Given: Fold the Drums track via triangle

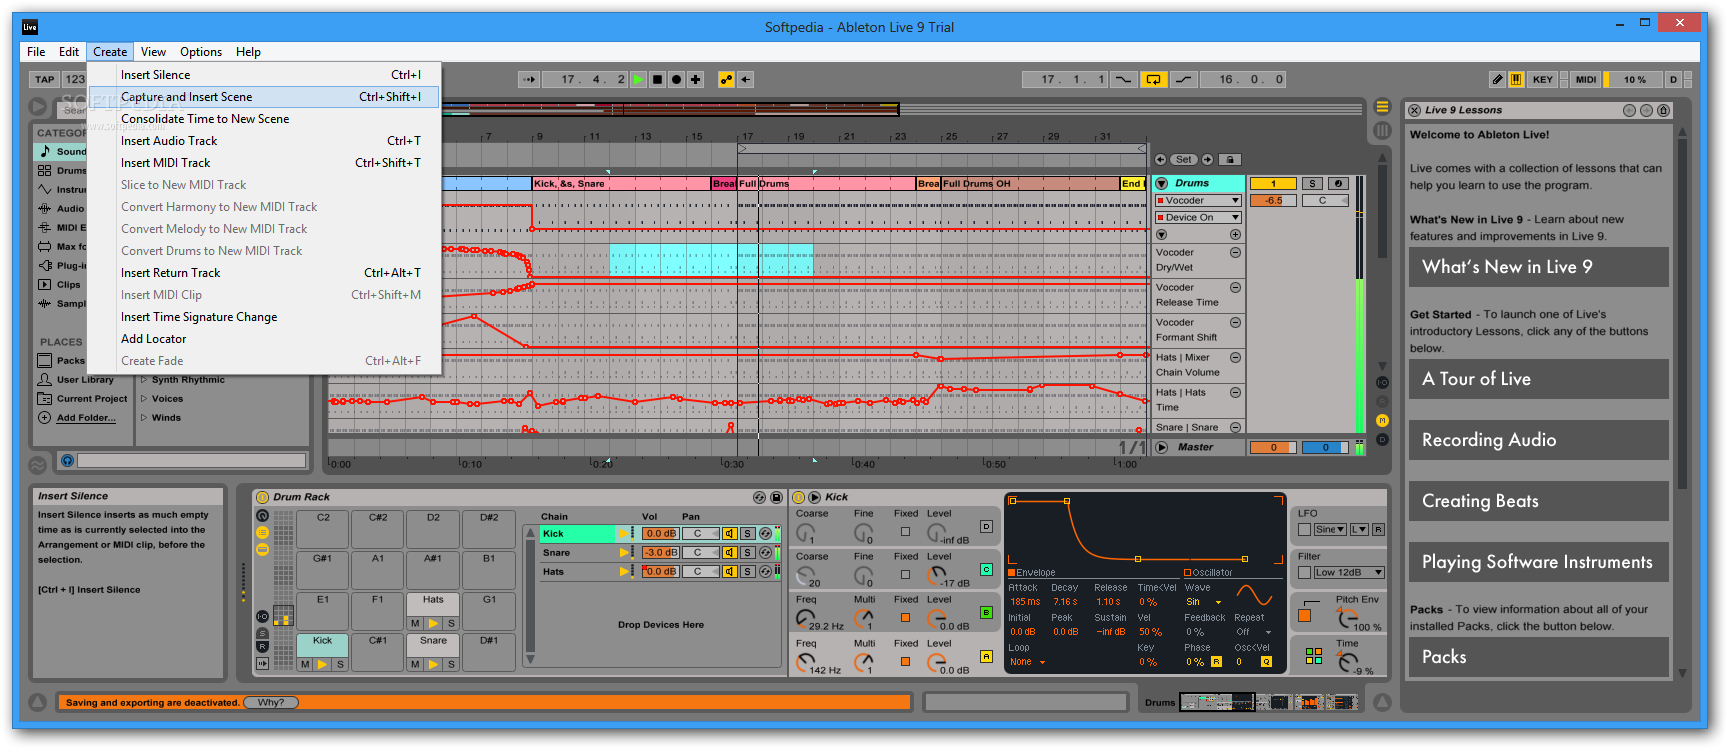Looking at the screenshot, I should pos(1161,183).
